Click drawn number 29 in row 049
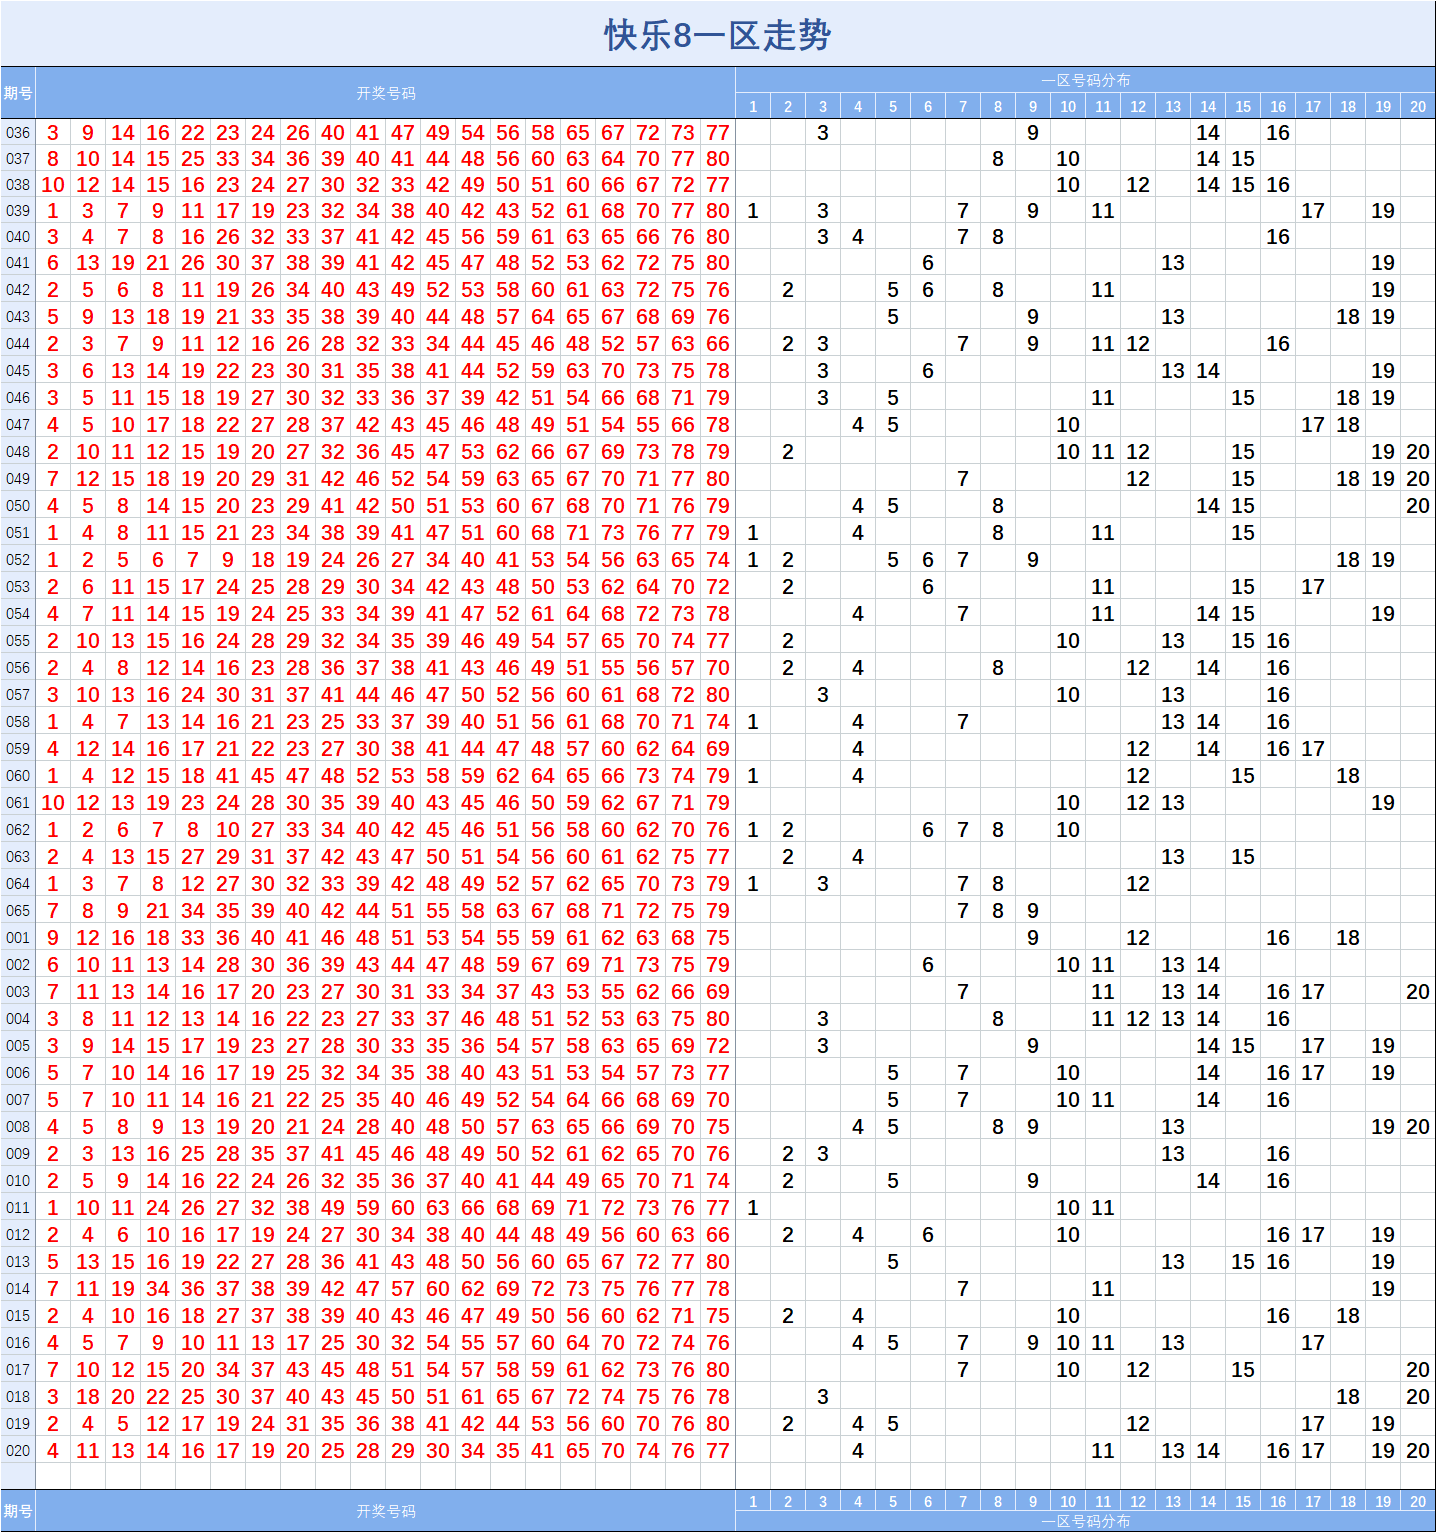 point(263,479)
